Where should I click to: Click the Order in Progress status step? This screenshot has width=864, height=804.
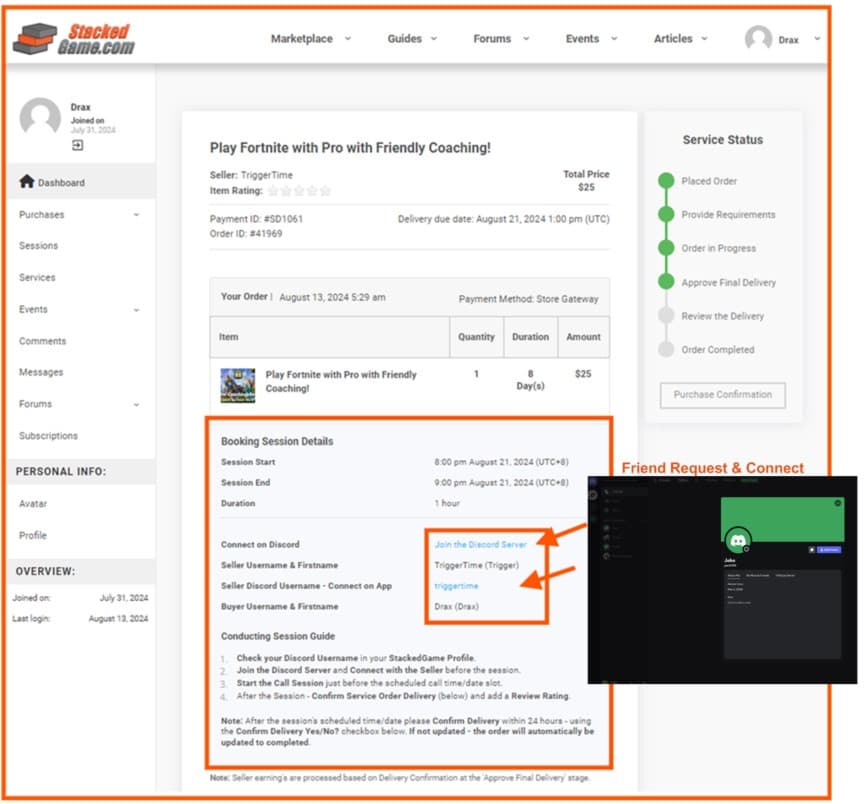[x=718, y=248]
